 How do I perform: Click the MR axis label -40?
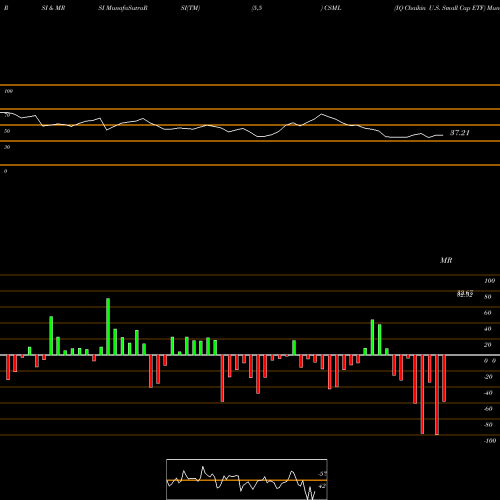488,393
